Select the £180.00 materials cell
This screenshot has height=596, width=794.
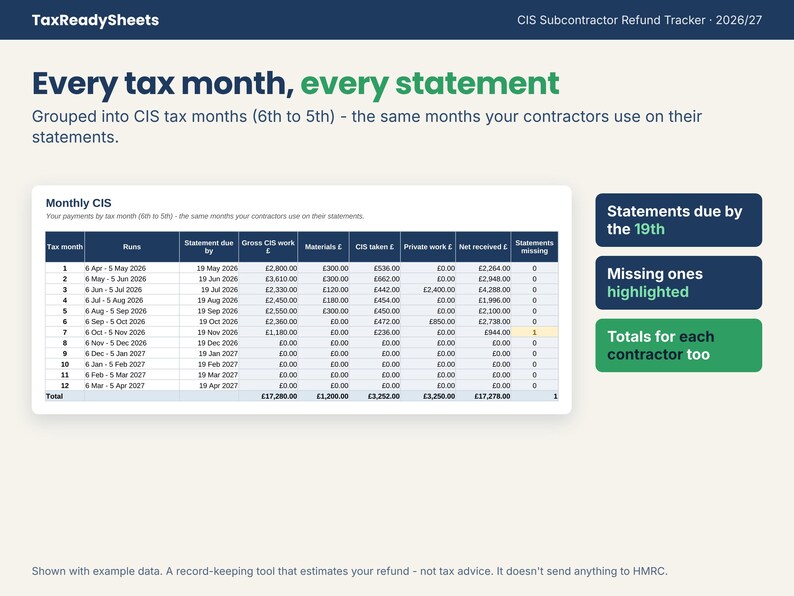pos(323,300)
